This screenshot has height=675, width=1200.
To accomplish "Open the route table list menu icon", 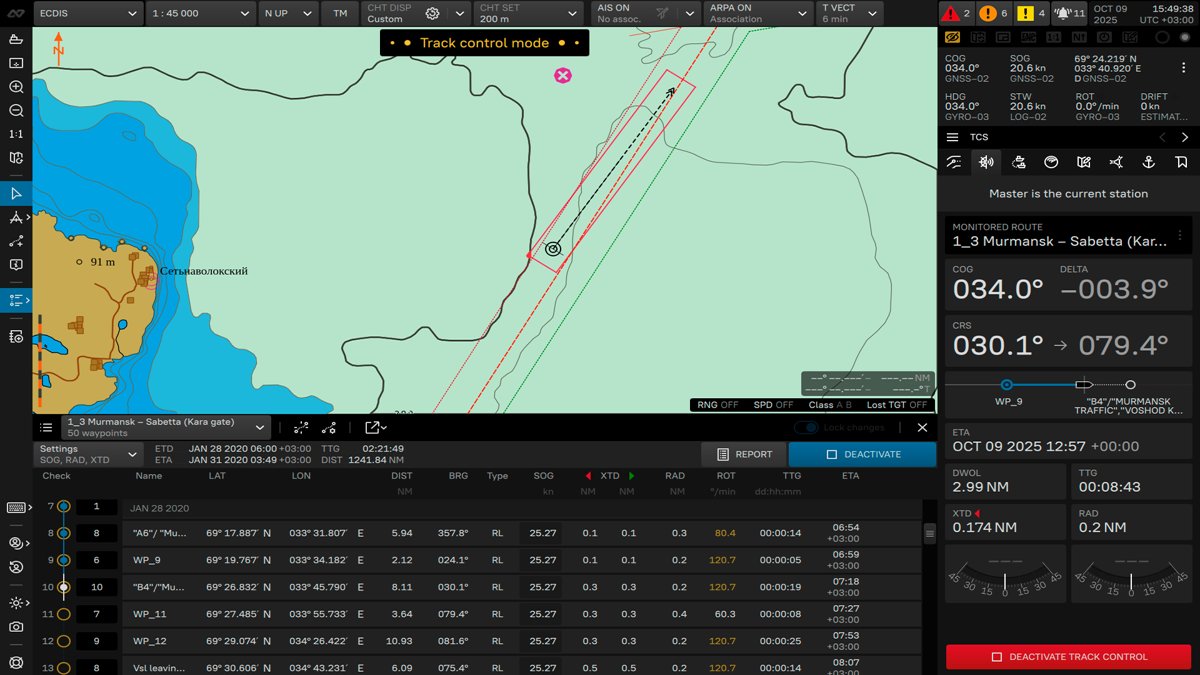I will [46, 428].
